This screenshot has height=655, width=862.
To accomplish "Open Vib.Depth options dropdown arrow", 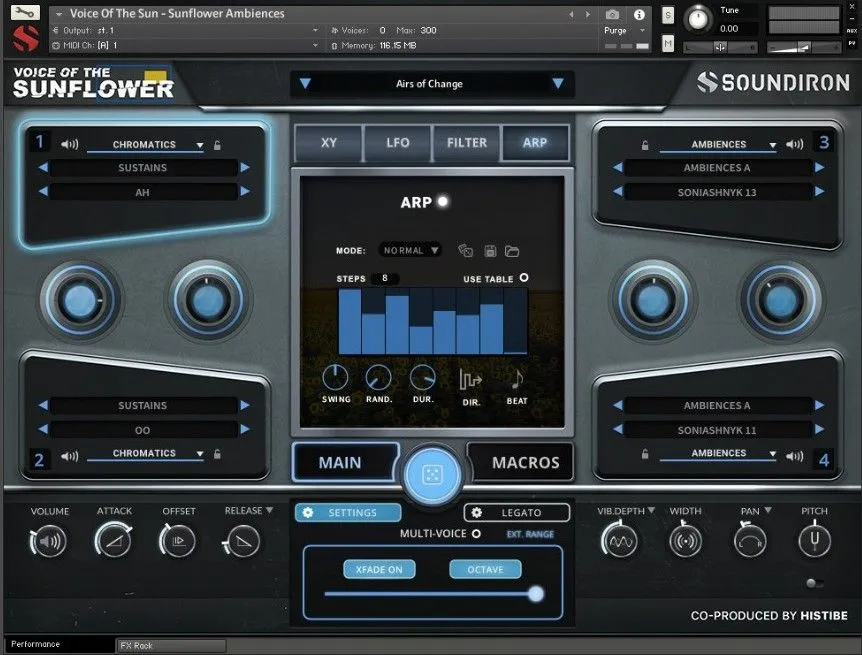I will [x=651, y=510].
